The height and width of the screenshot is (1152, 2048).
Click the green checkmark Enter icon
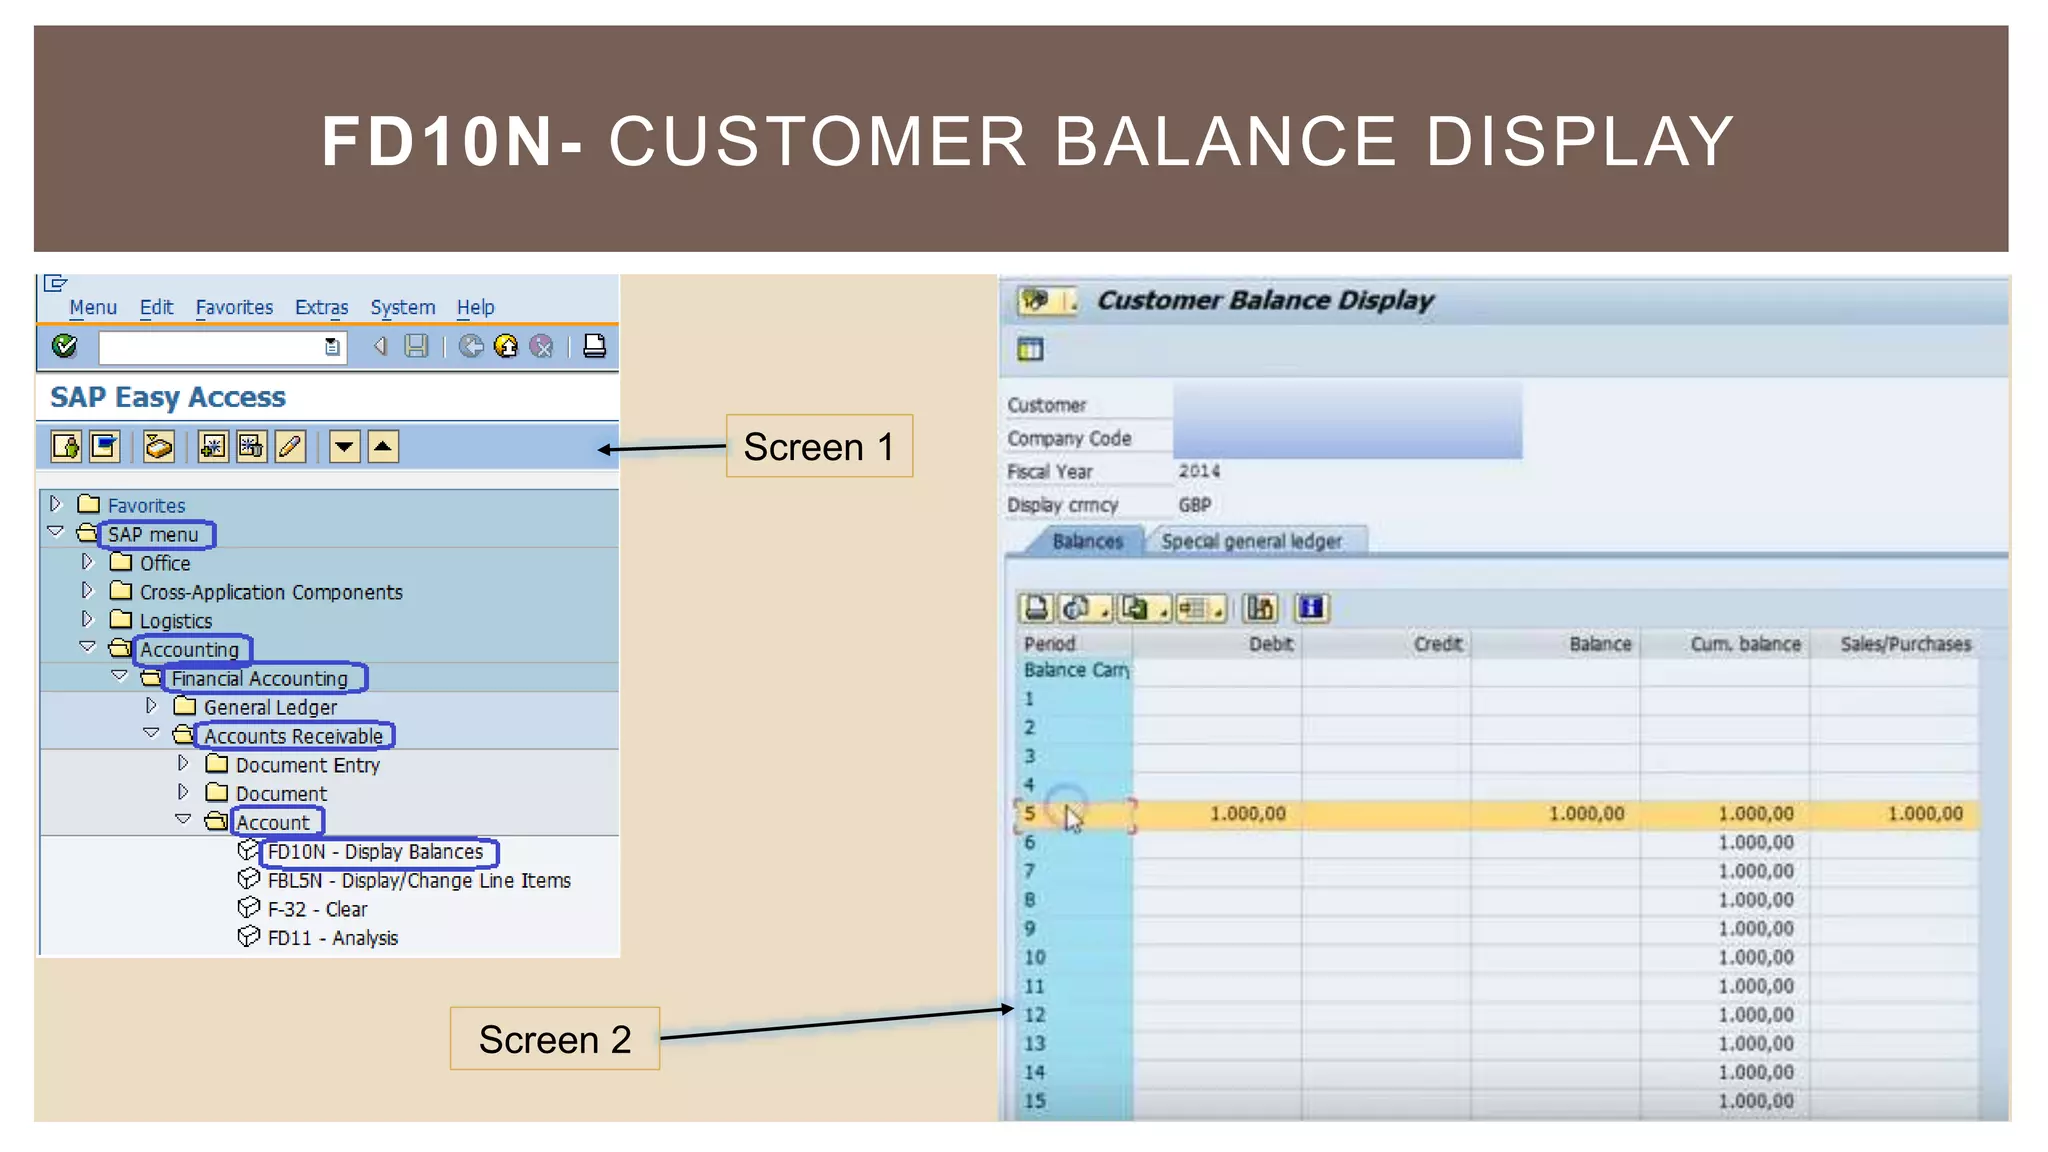click(x=65, y=346)
